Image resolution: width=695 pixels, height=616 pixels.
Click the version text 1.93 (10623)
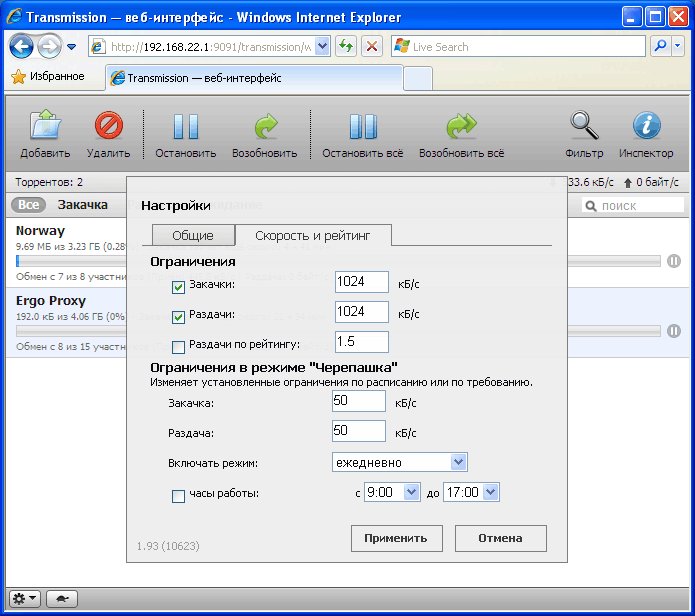(x=168, y=546)
